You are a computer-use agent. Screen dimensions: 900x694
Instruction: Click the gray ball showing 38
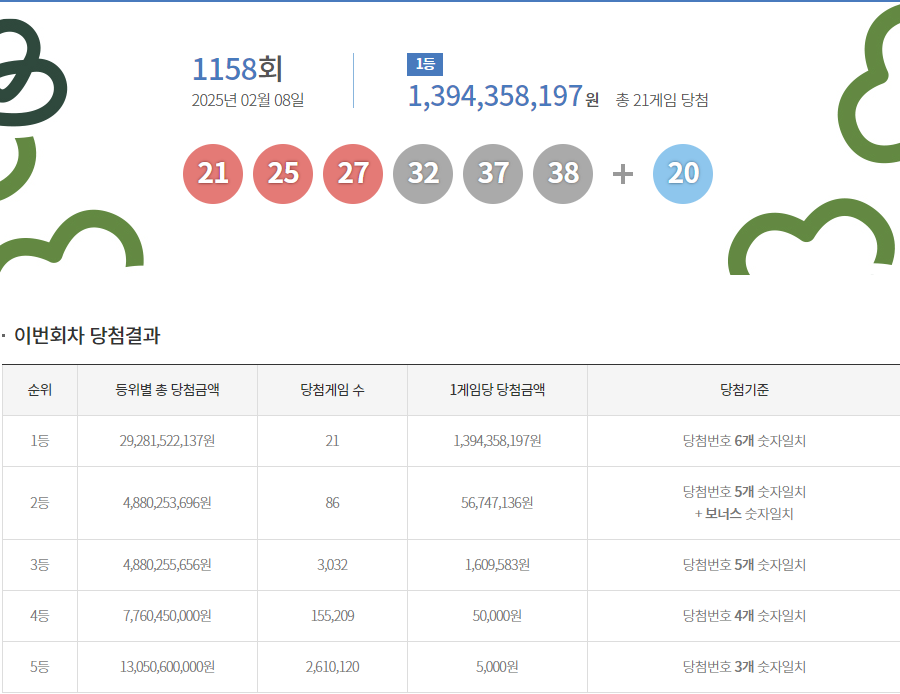click(562, 173)
